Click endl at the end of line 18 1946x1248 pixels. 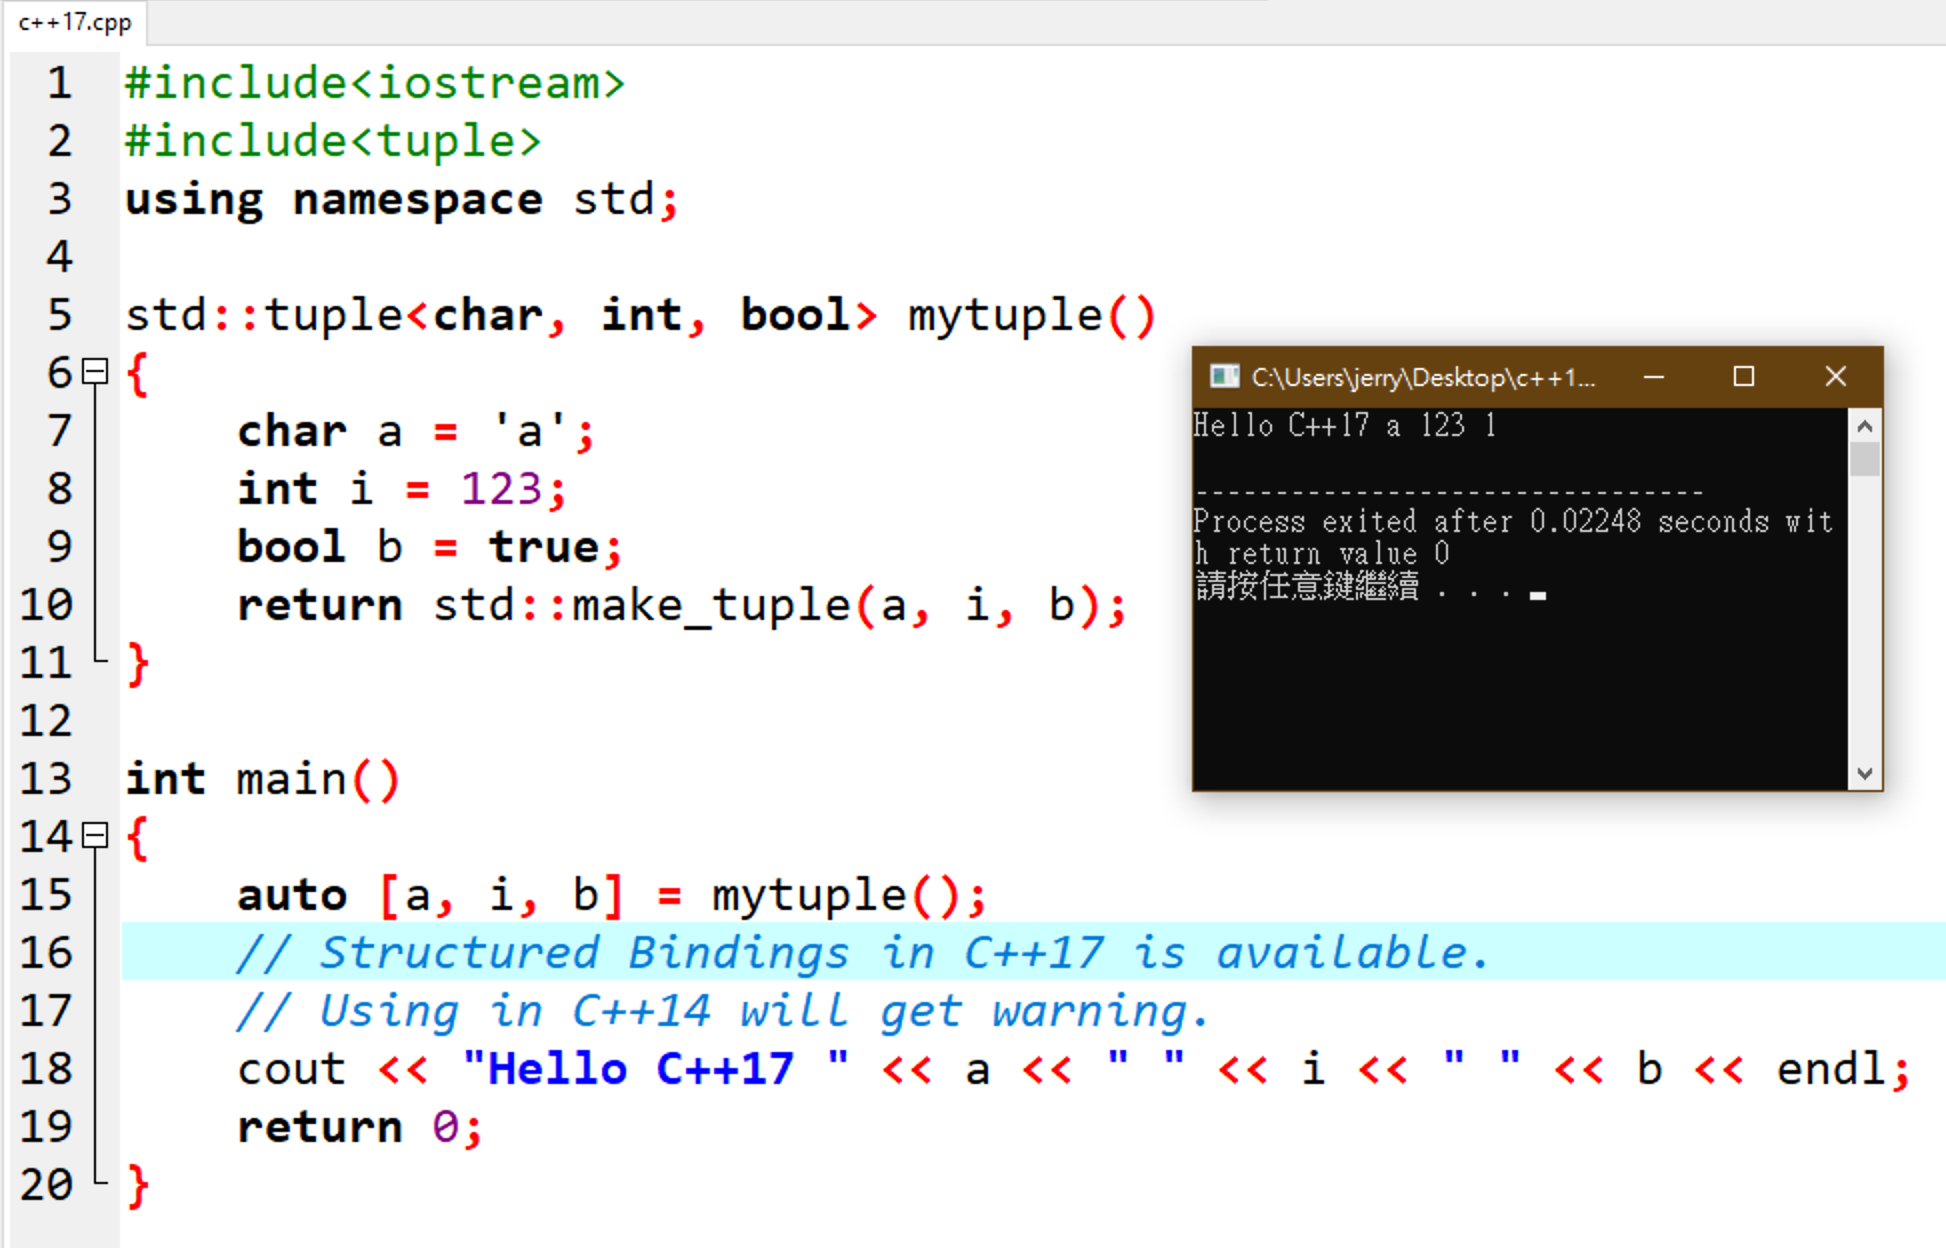(x=1830, y=1069)
